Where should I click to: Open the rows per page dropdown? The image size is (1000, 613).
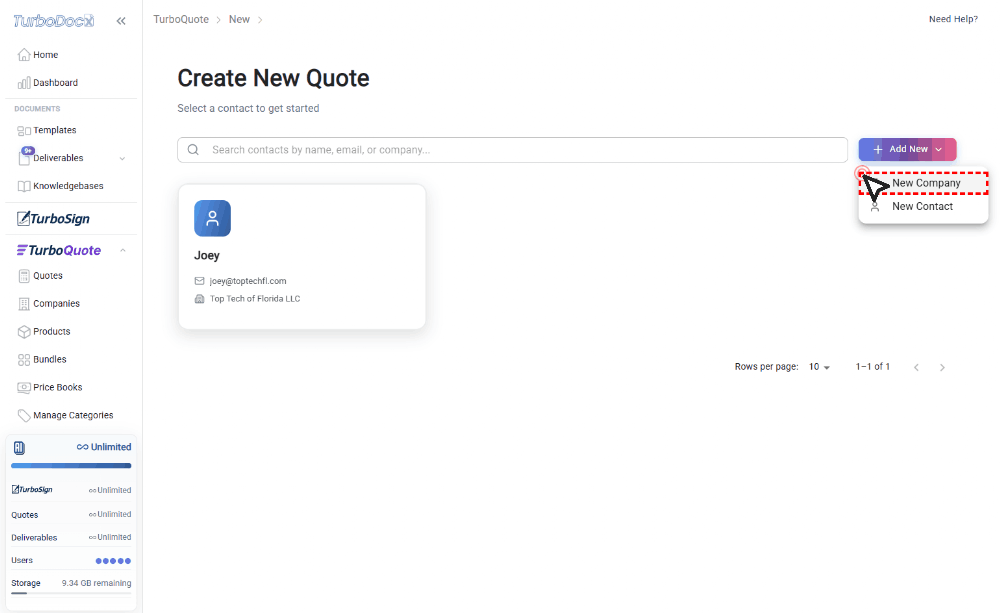[x=820, y=367]
